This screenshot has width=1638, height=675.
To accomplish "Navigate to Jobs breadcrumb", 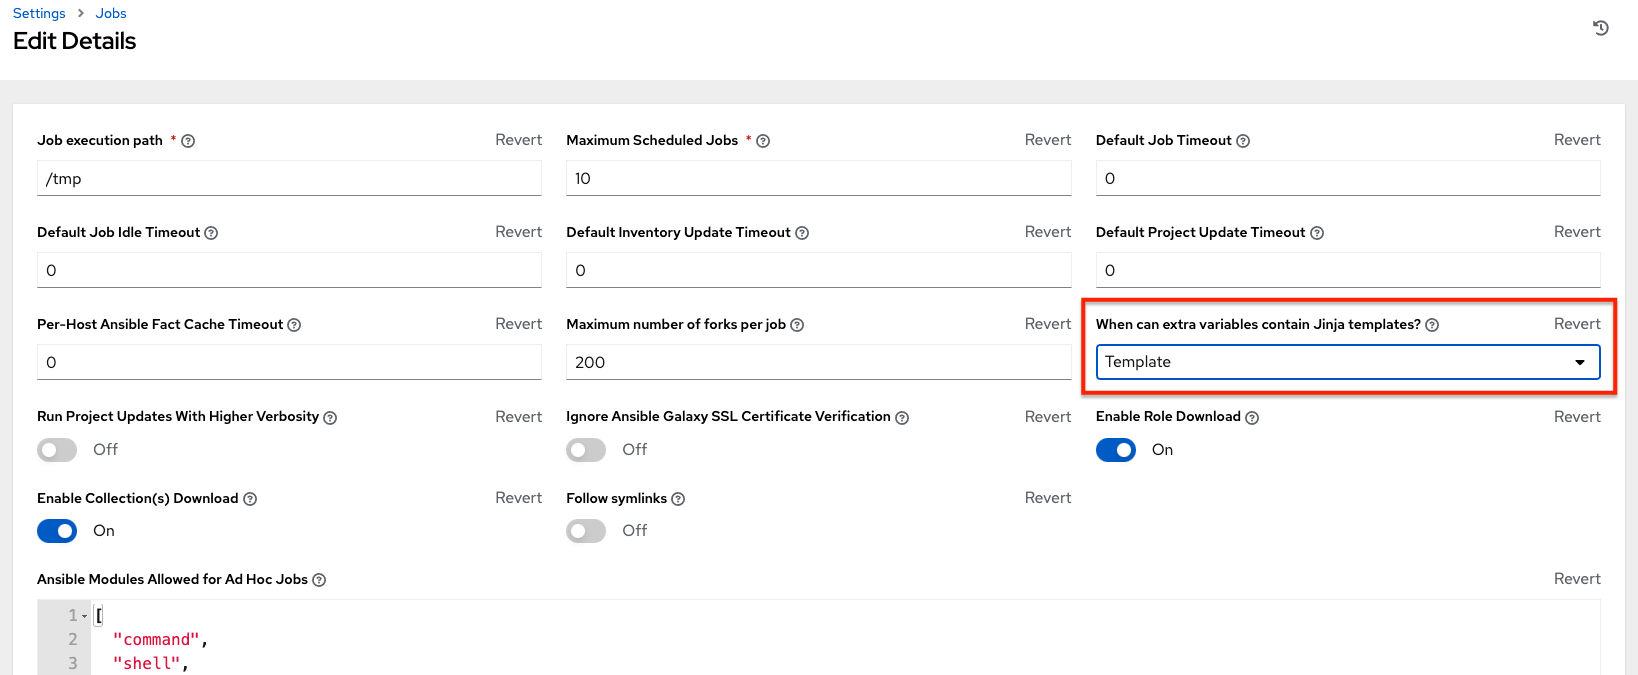I will coord(111,13).
